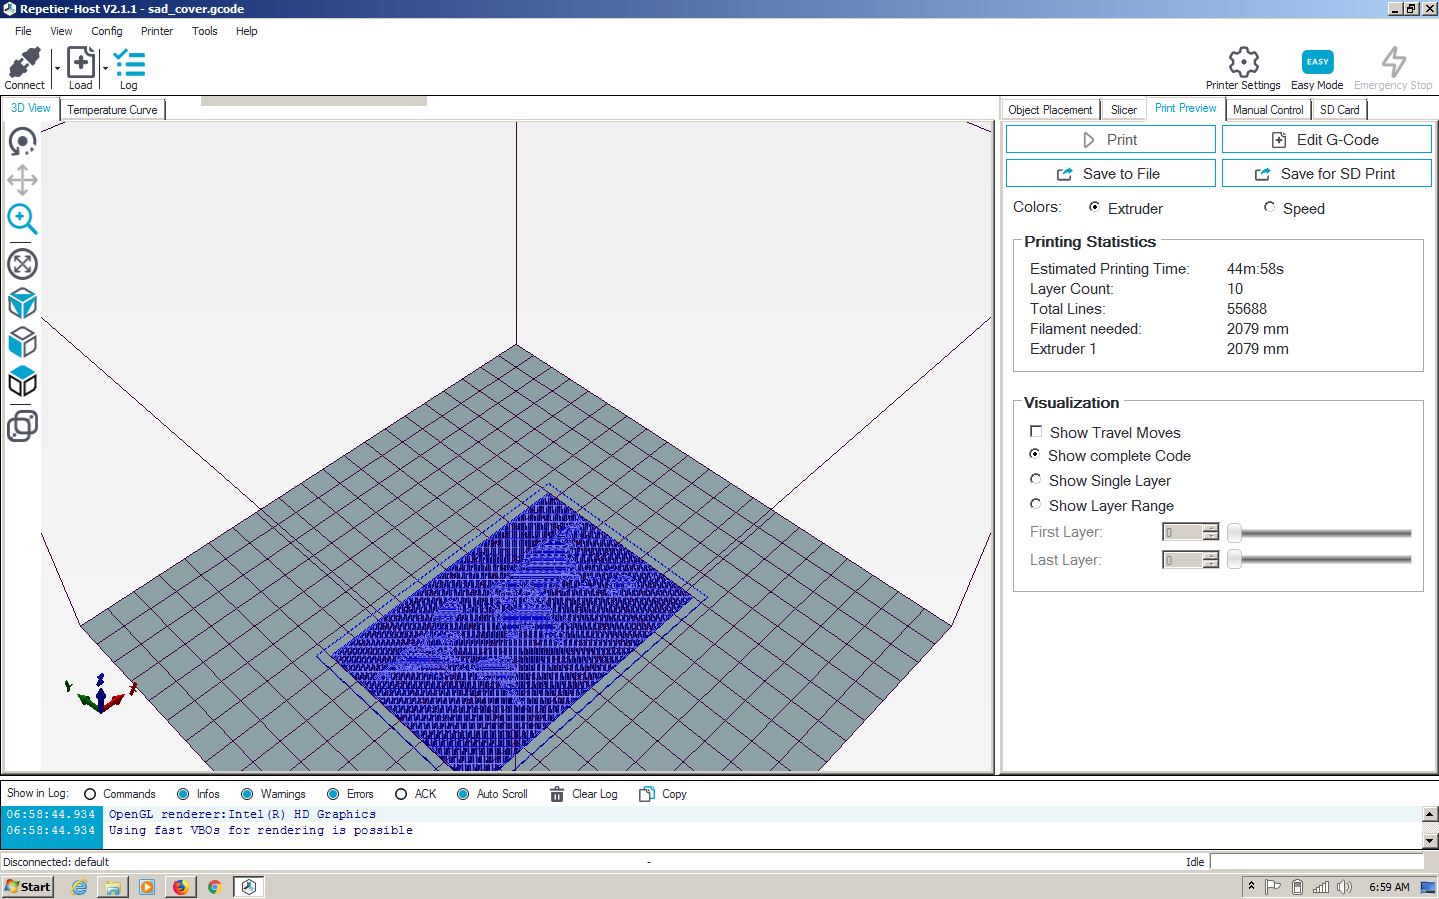Click the volume icon in system tray

pos(1344,887)
